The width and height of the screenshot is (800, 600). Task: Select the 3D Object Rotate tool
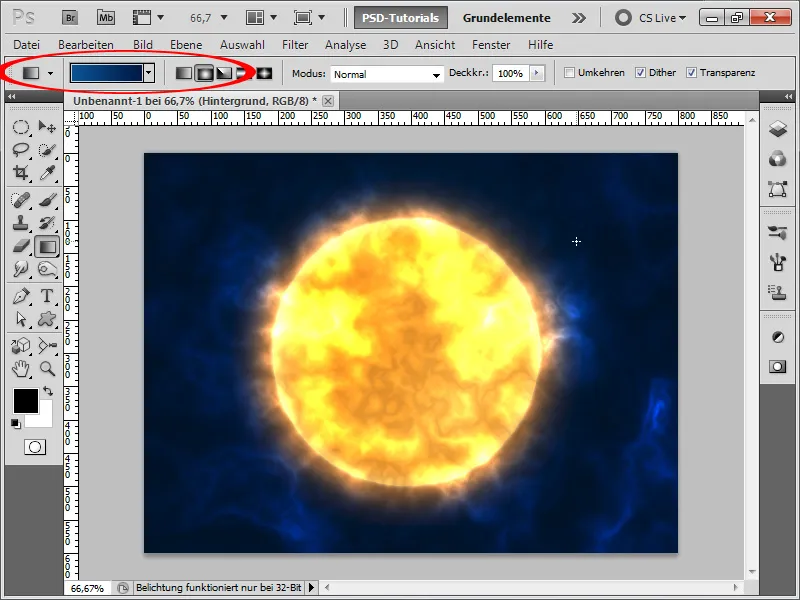[x=20, y=345]
